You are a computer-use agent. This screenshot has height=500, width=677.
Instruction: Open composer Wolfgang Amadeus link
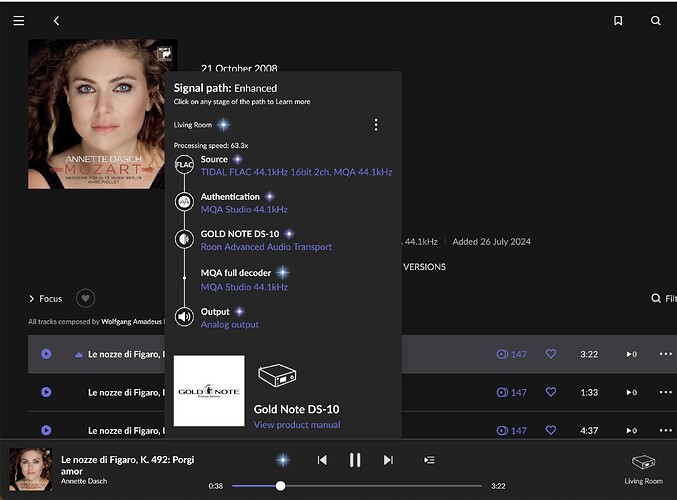point(133,322)
